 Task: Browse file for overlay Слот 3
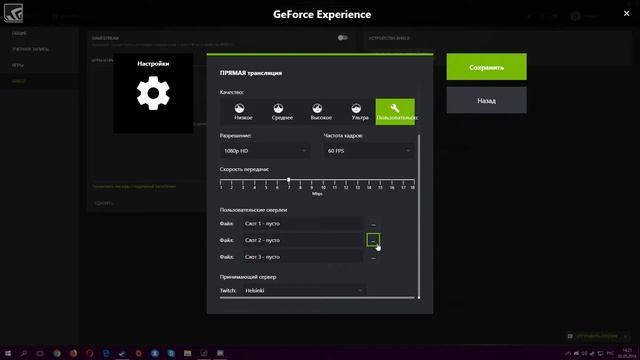point(373,257)
